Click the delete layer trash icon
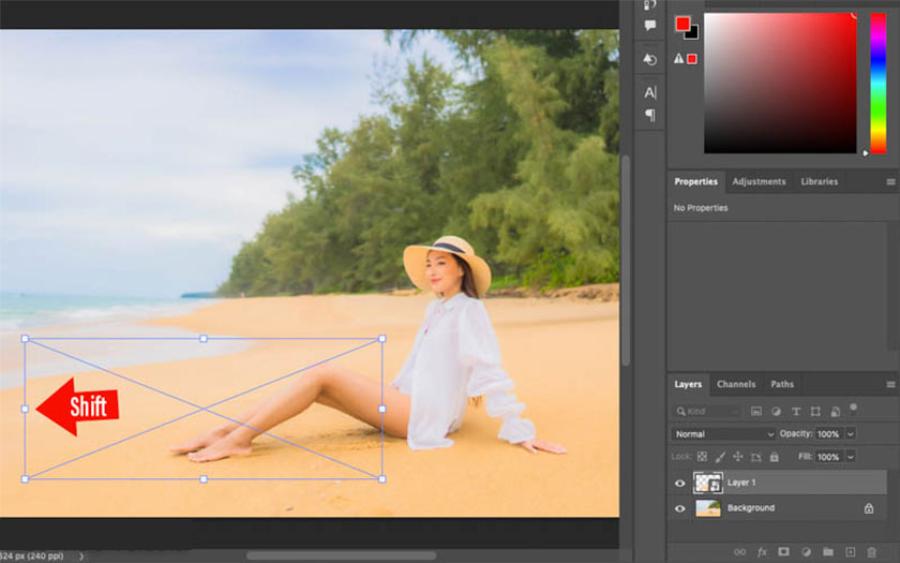The image size is (900, 563). pyautogui.click(x=871, y=552)
